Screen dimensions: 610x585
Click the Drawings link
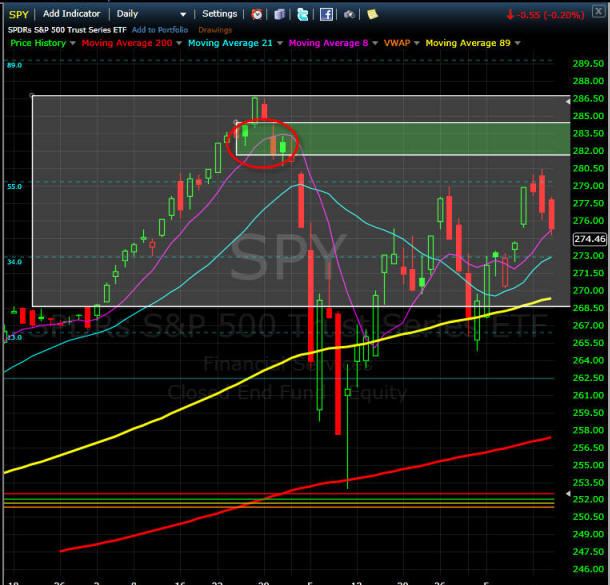(215, 30)
